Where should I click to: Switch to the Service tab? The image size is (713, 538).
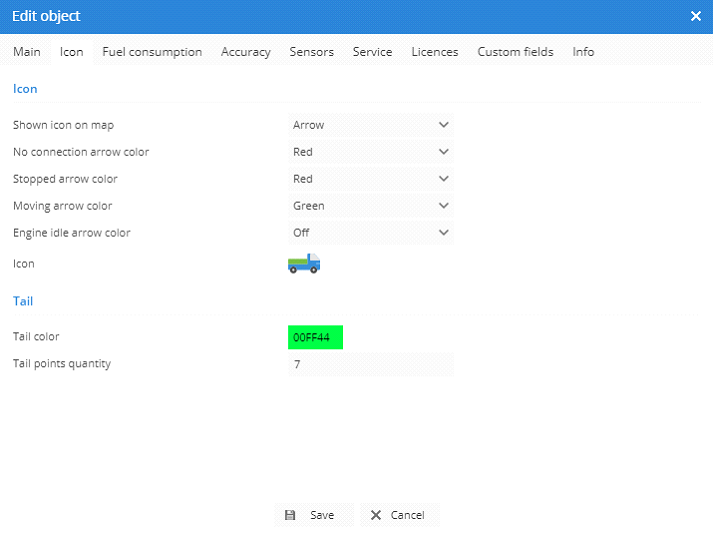point(372,52)
